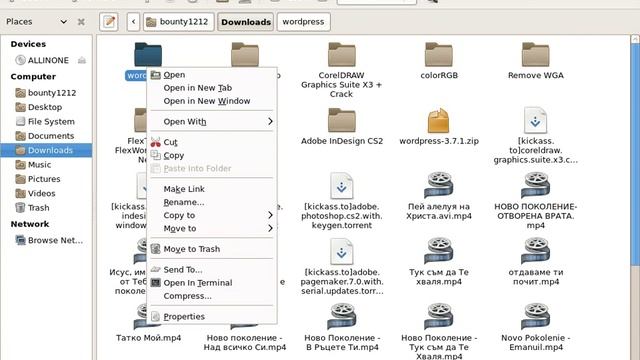Viewport: 640px width, 360px height.
Task: Choose Copy from context menu
Action: 212,156
